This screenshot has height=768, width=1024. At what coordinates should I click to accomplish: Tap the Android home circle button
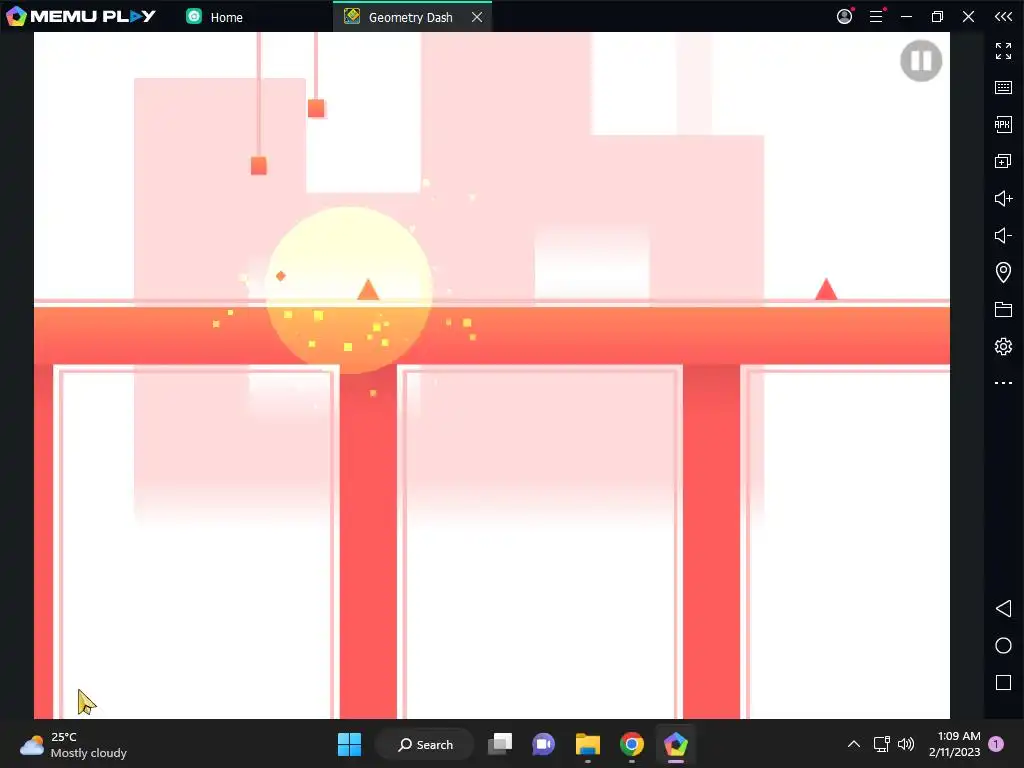[x=1003, y=645]
